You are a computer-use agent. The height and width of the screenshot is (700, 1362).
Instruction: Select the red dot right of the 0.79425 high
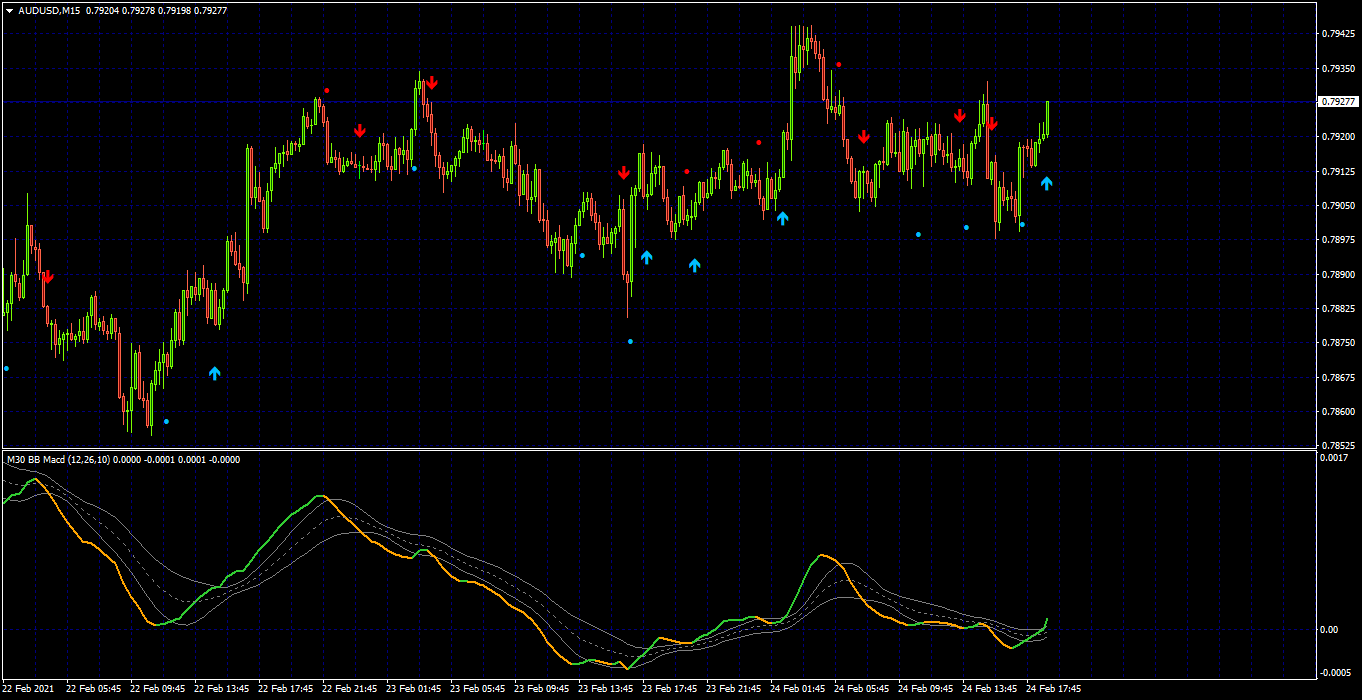(839, 64)
